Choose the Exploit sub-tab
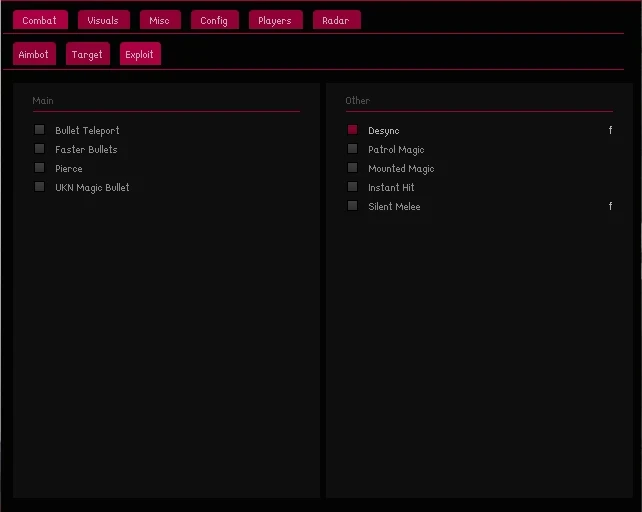Viewport: 642px width, 512px height. click(x=140, y=54)
